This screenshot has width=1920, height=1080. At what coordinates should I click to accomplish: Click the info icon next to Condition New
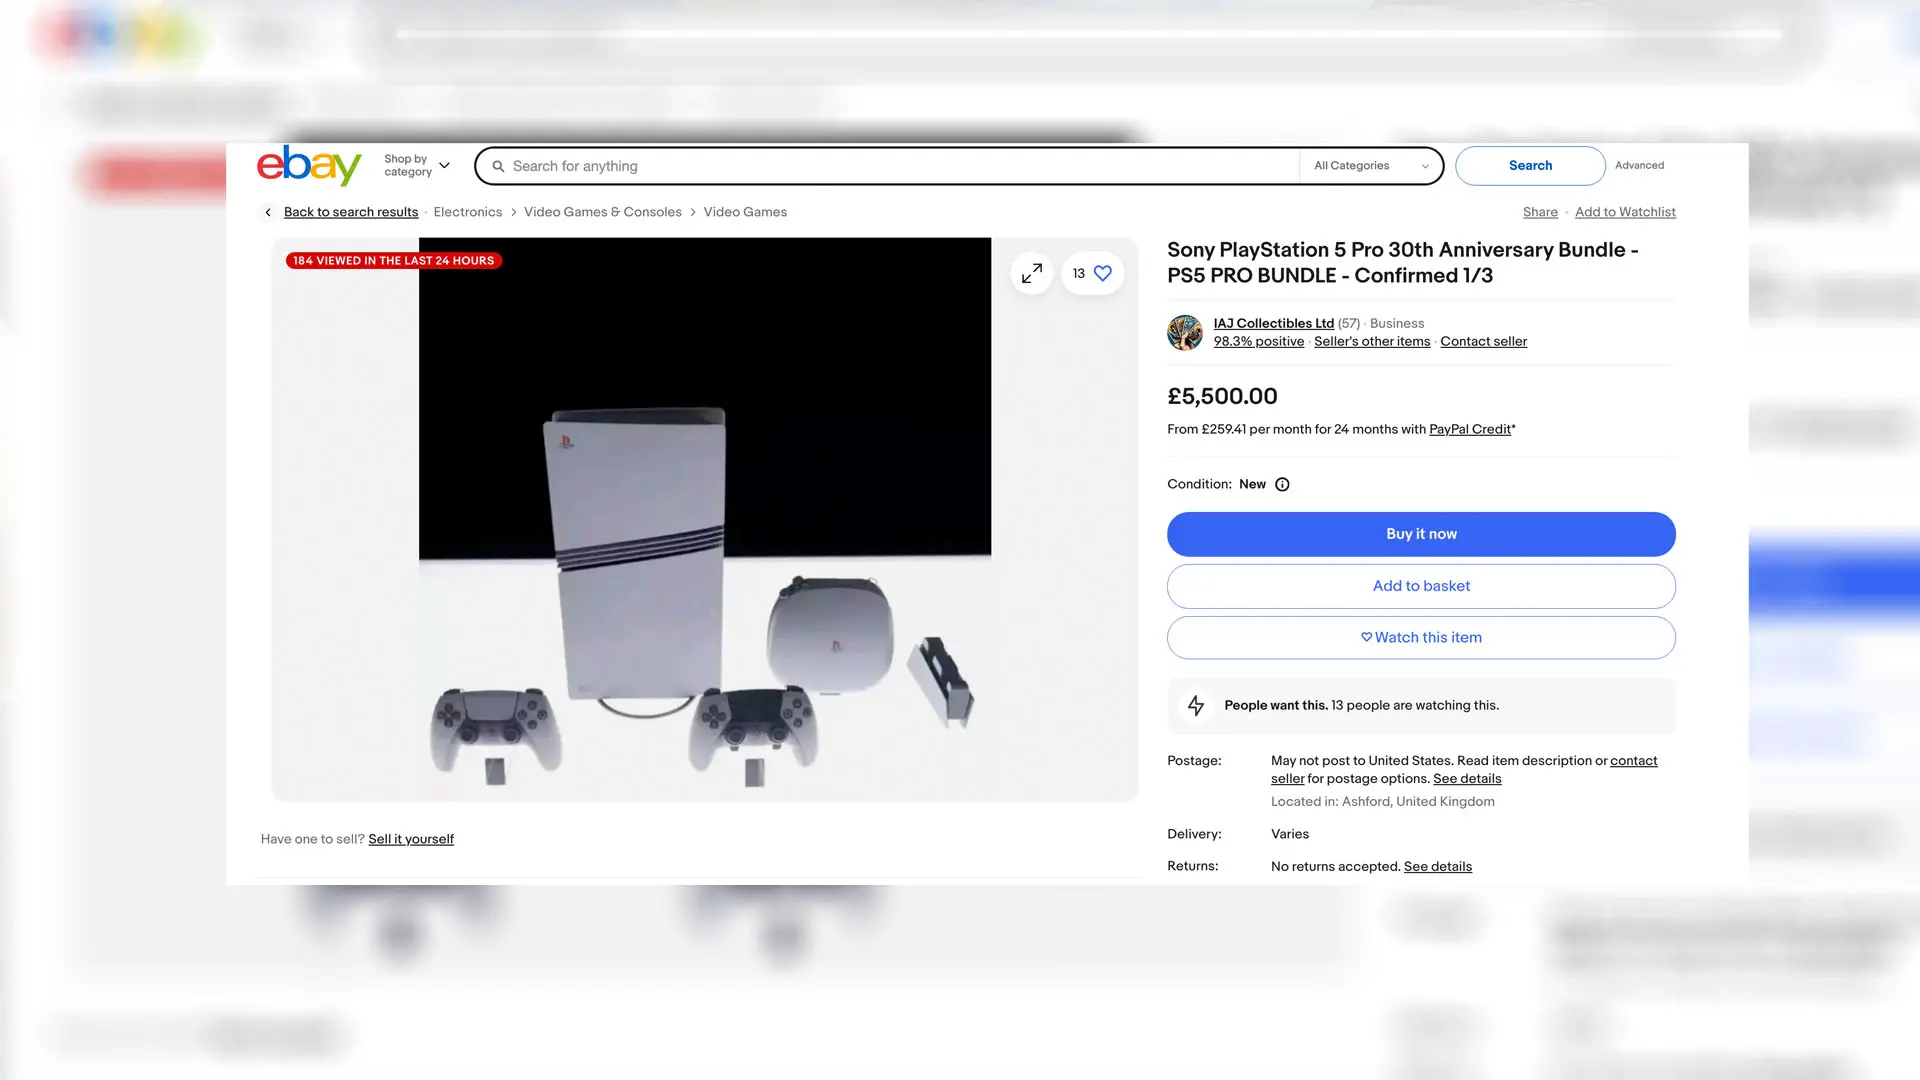click(1283, 484)
